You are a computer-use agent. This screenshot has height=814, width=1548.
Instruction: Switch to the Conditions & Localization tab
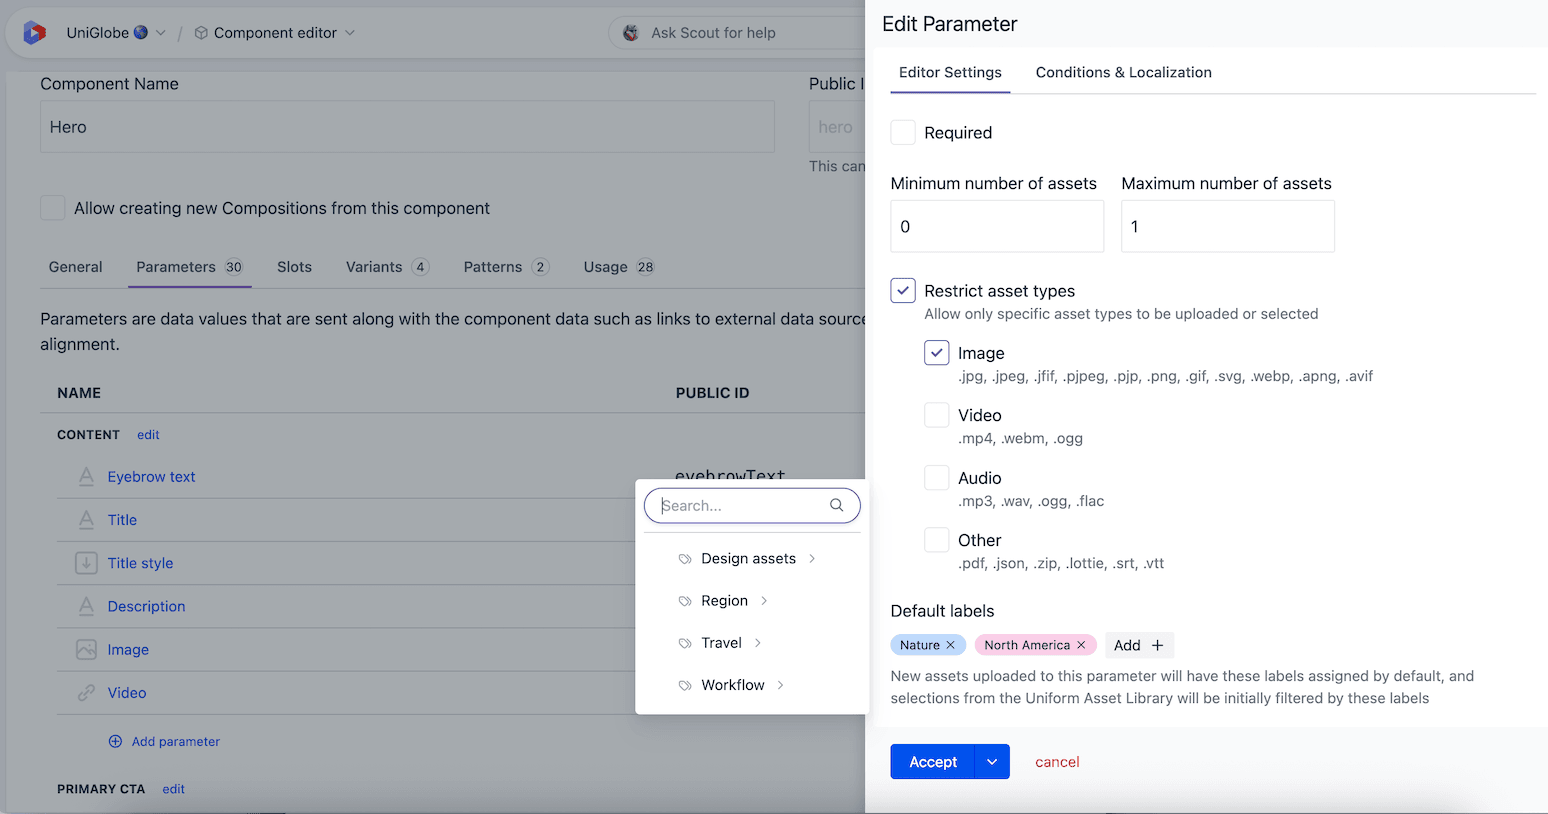pyautogui.click(x=1123, y=72)
